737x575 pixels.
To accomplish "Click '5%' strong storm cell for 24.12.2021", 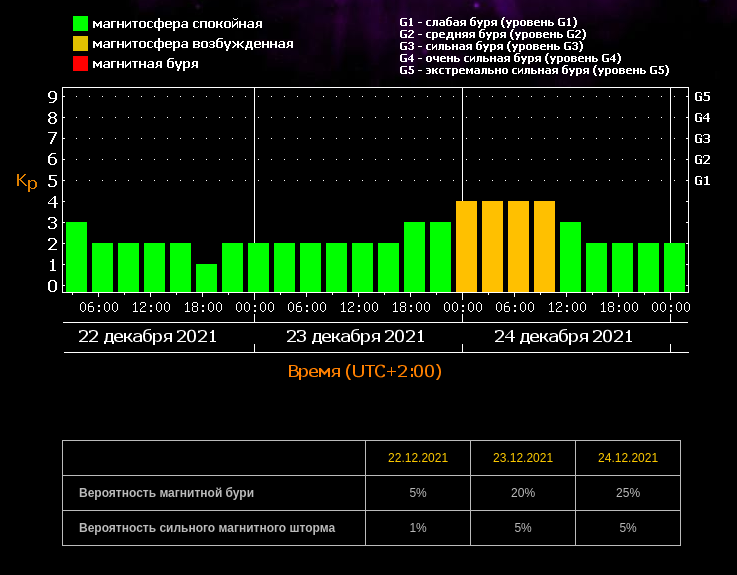I will pyautogui.click(x=628, y=528).
